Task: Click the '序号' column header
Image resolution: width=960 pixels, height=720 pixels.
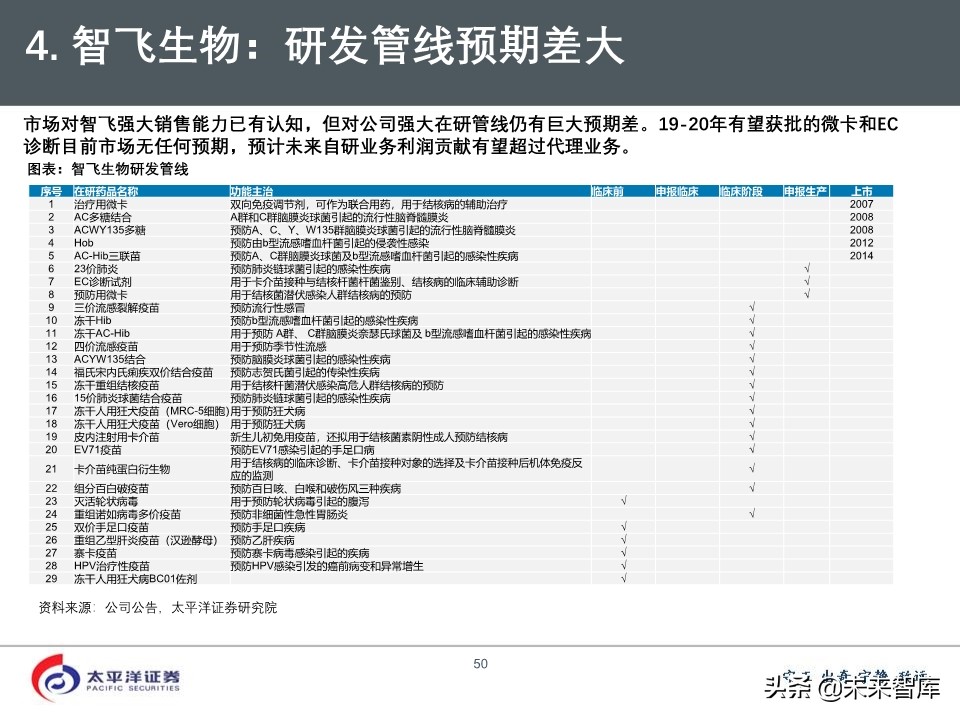Action: (x=51, y=192)
